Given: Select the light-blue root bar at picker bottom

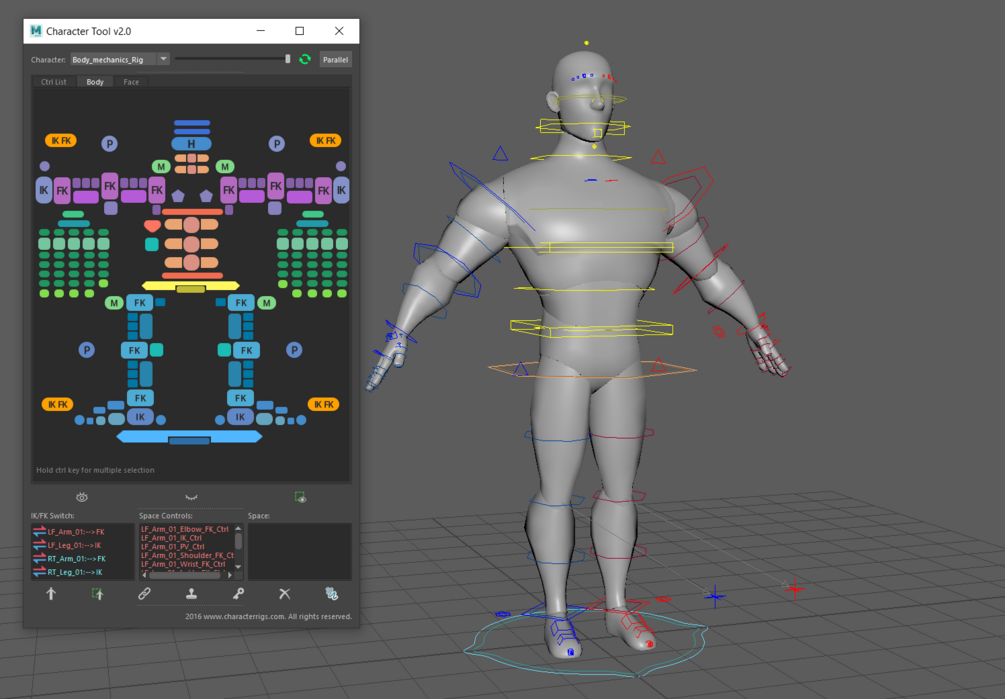Looking at the screenshot, I should tap(189, 436).
